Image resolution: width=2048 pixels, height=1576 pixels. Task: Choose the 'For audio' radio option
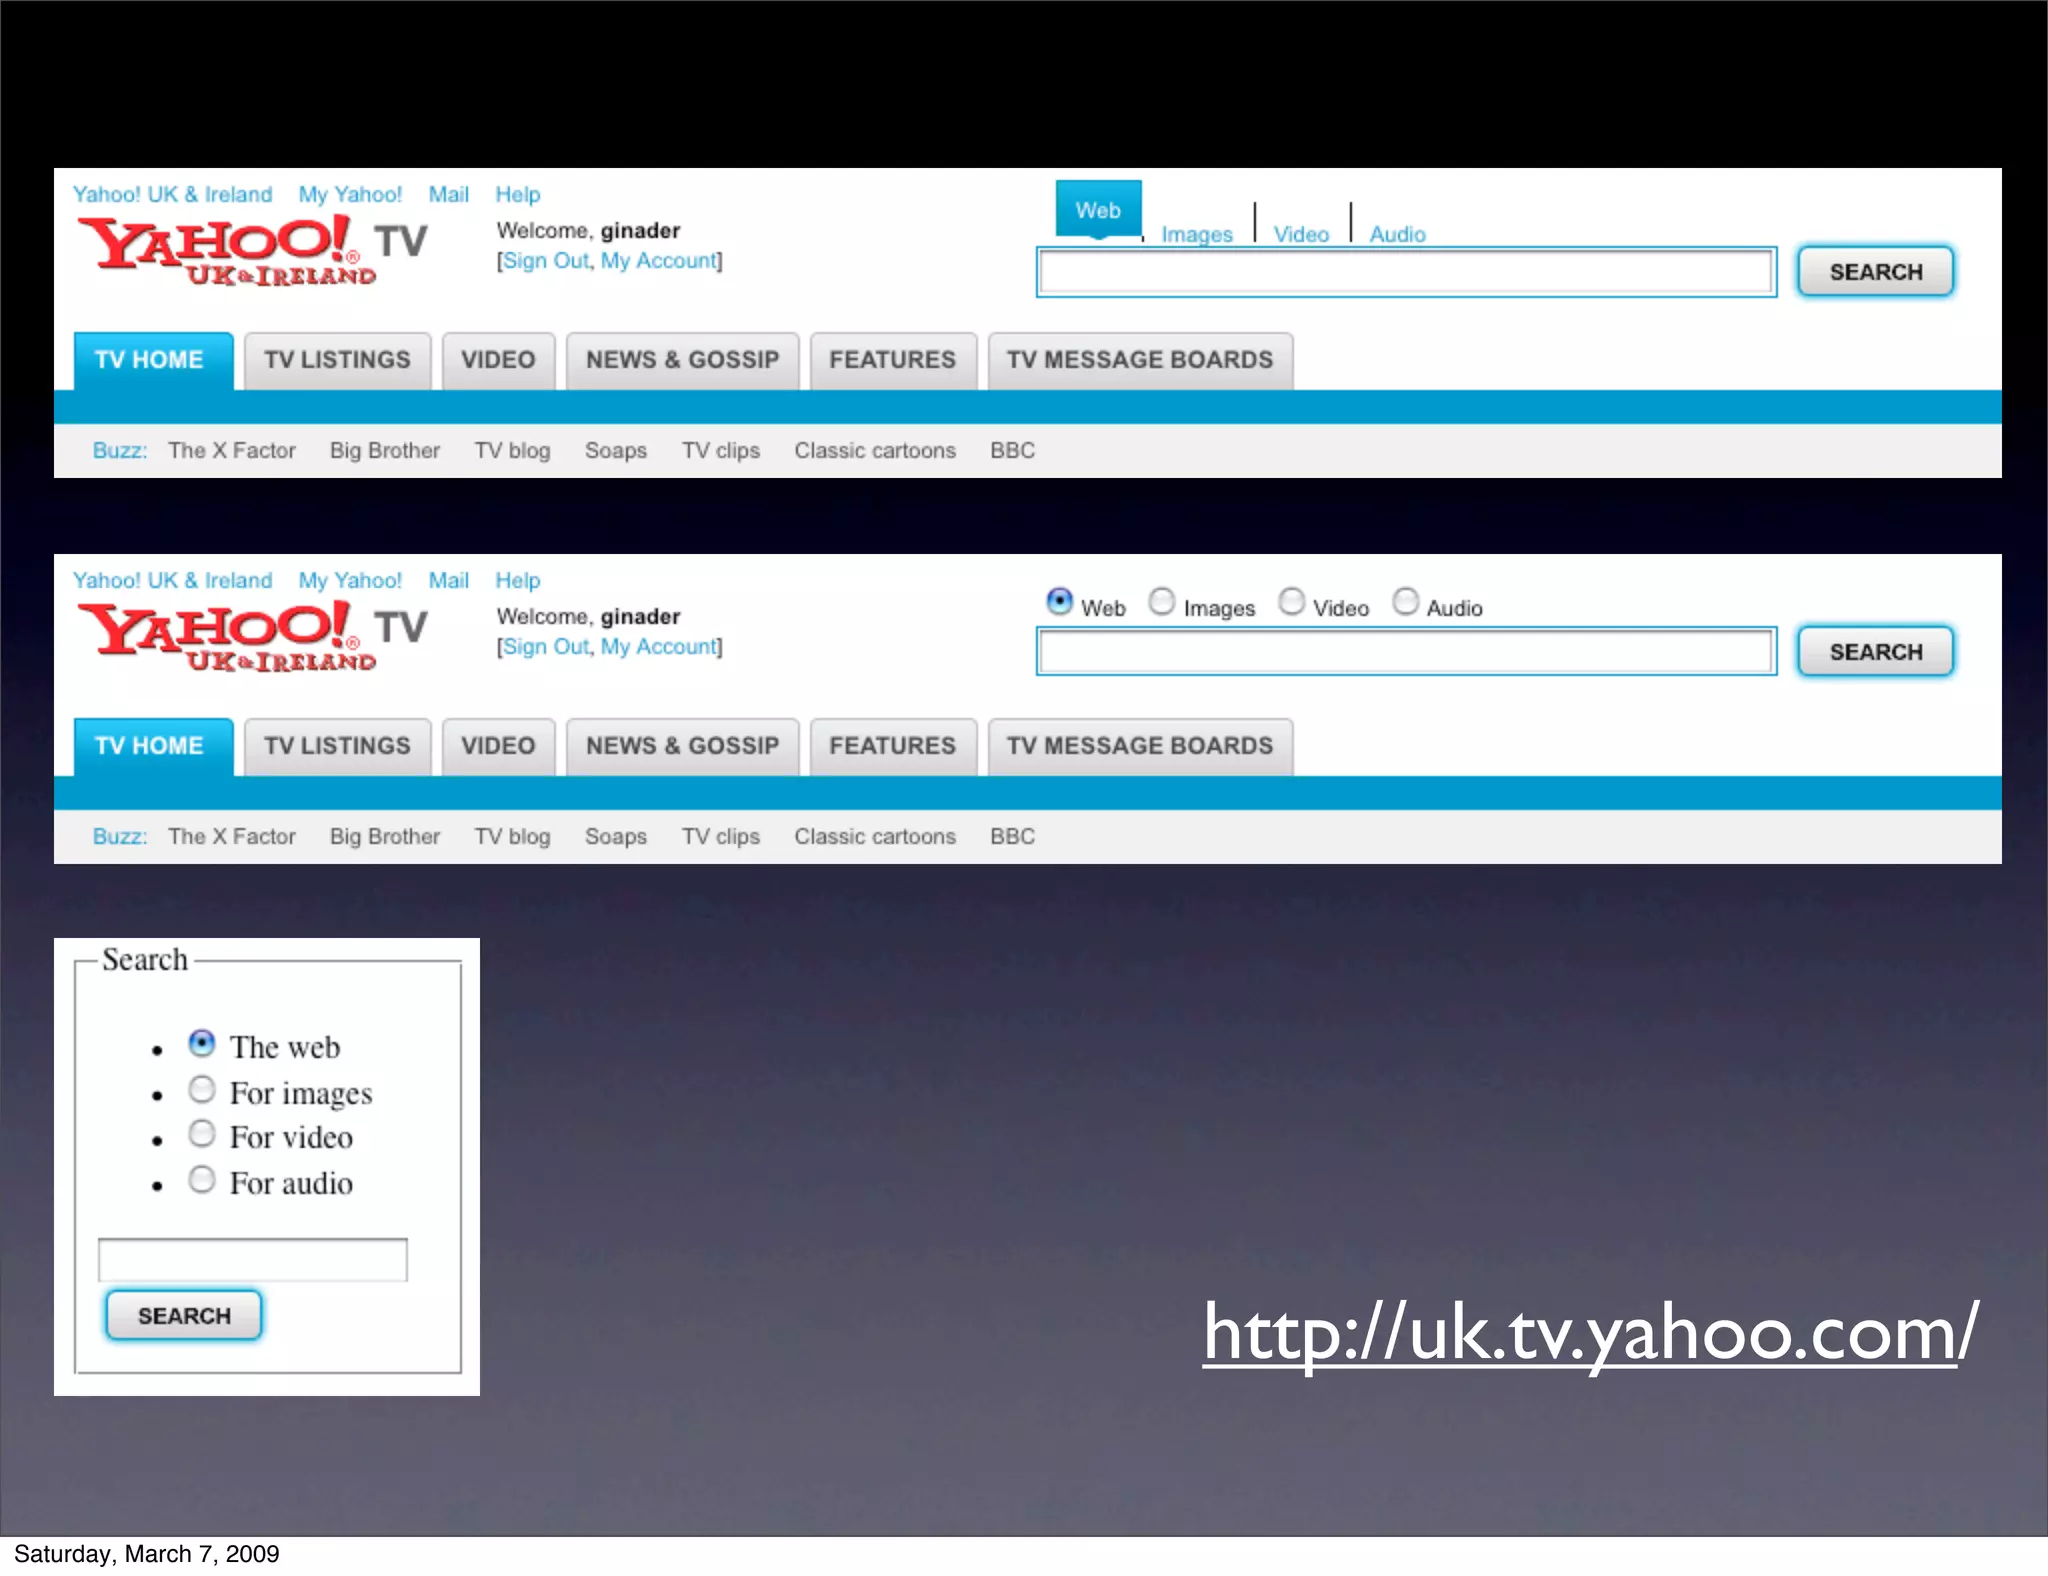202,1180
